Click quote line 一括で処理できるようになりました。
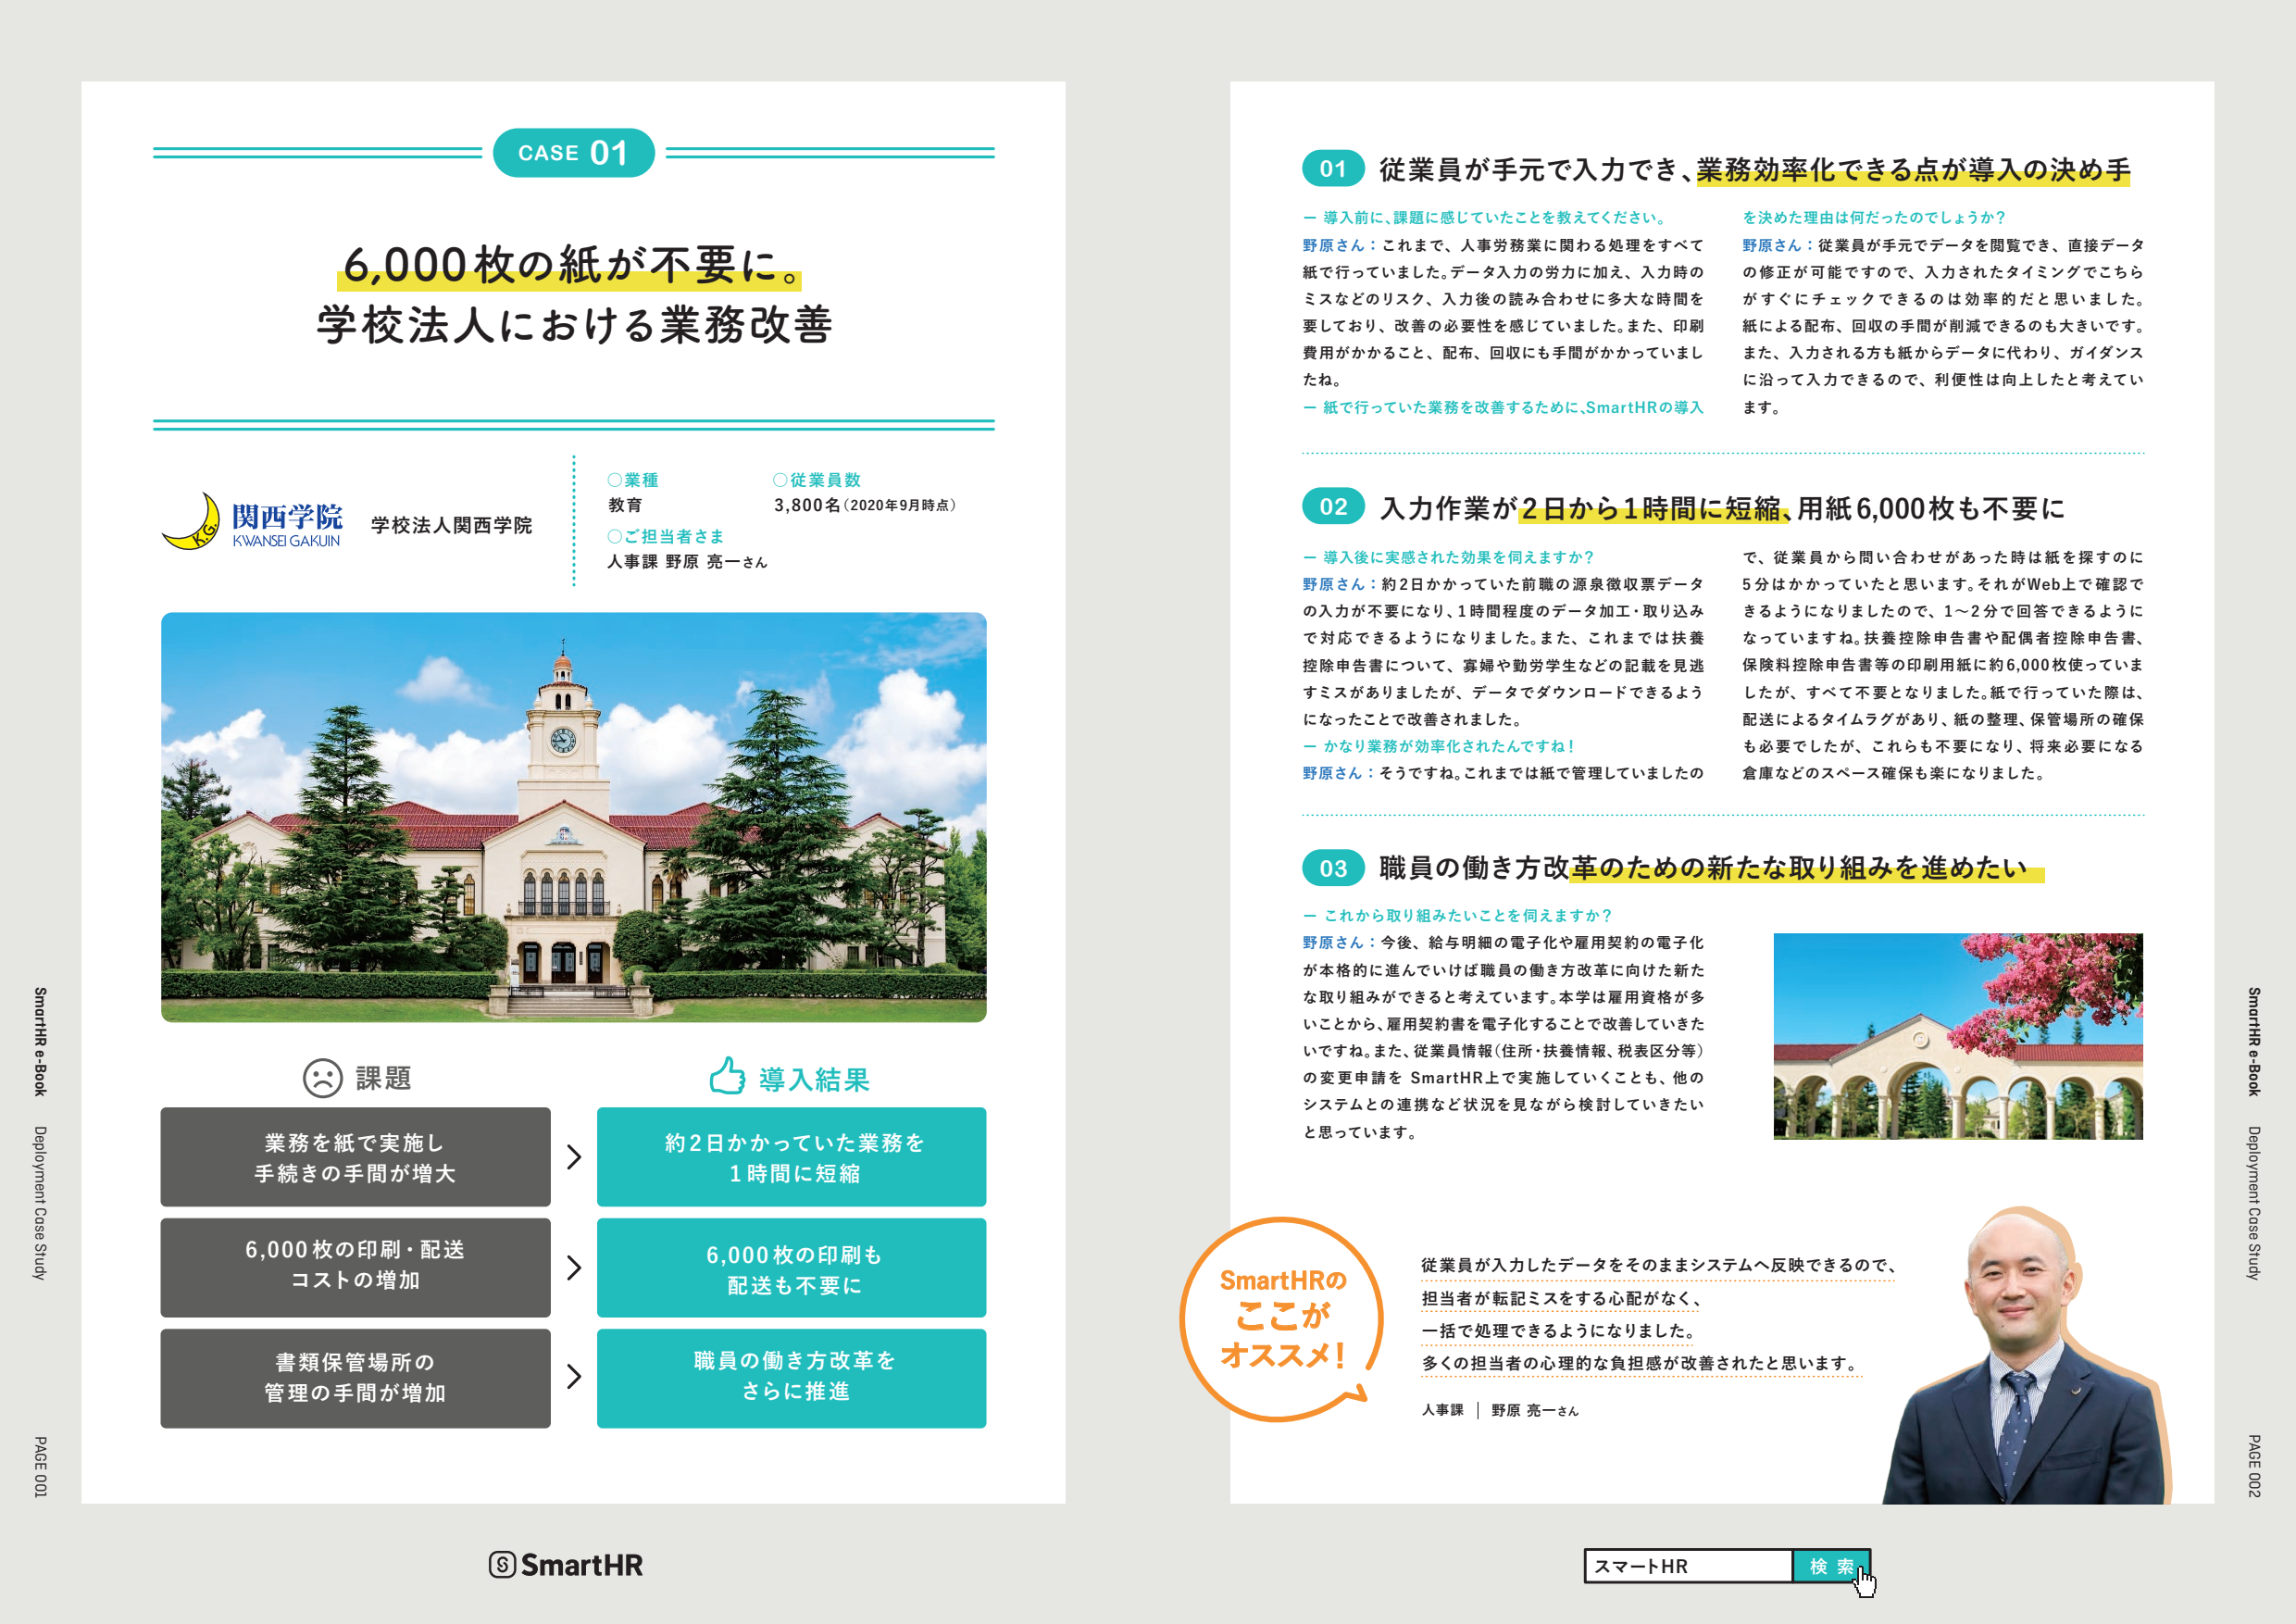Image resolution: width=2296 pixels, height=1624 pixels. coord(1560,1331)
